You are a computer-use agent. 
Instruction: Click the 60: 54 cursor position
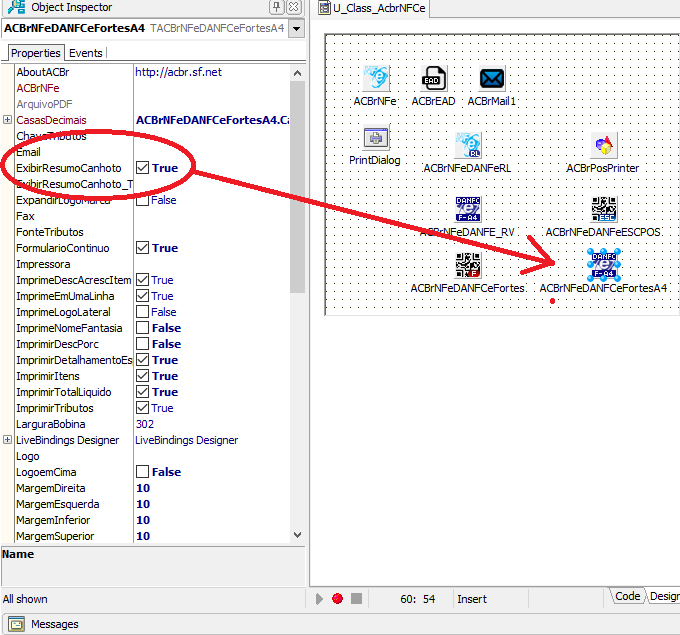(417, 599)
